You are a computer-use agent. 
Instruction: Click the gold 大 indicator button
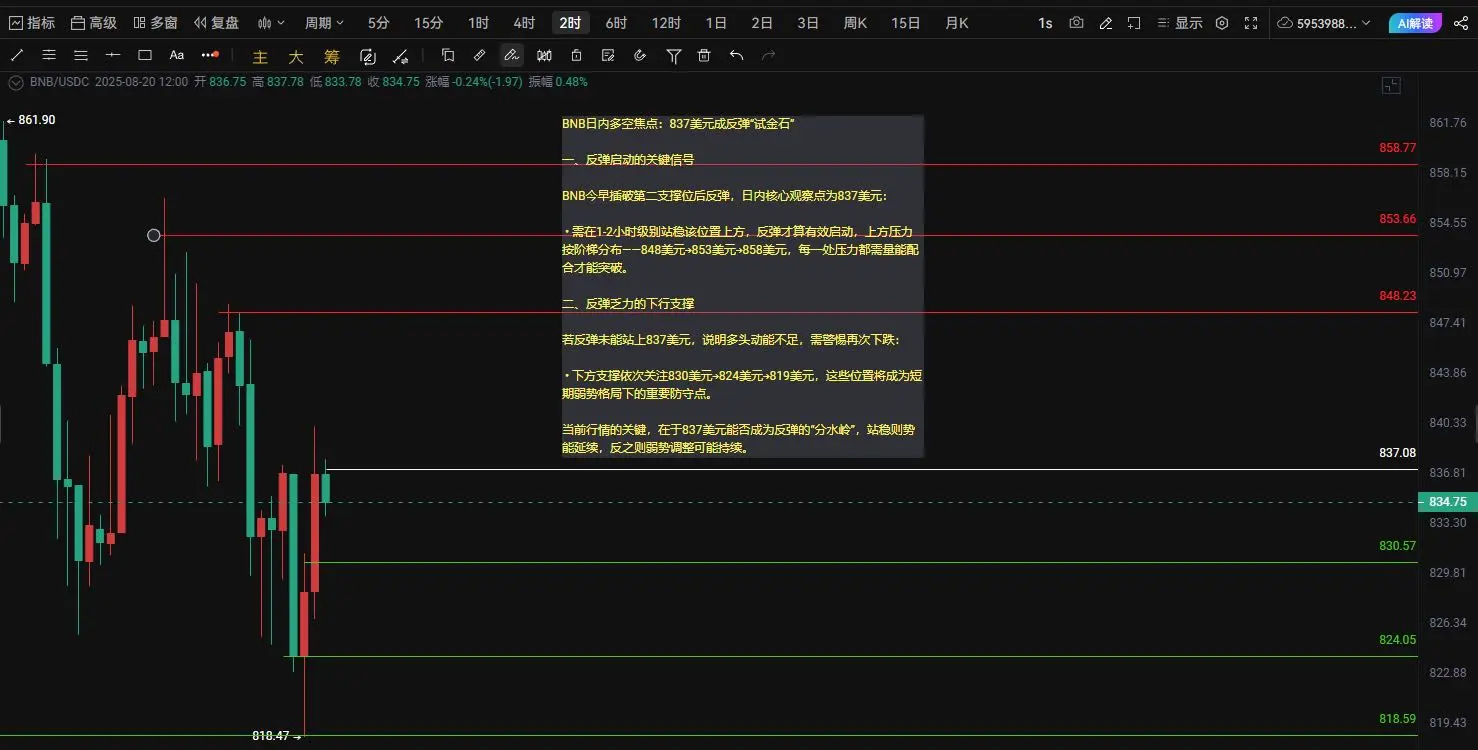296,57
